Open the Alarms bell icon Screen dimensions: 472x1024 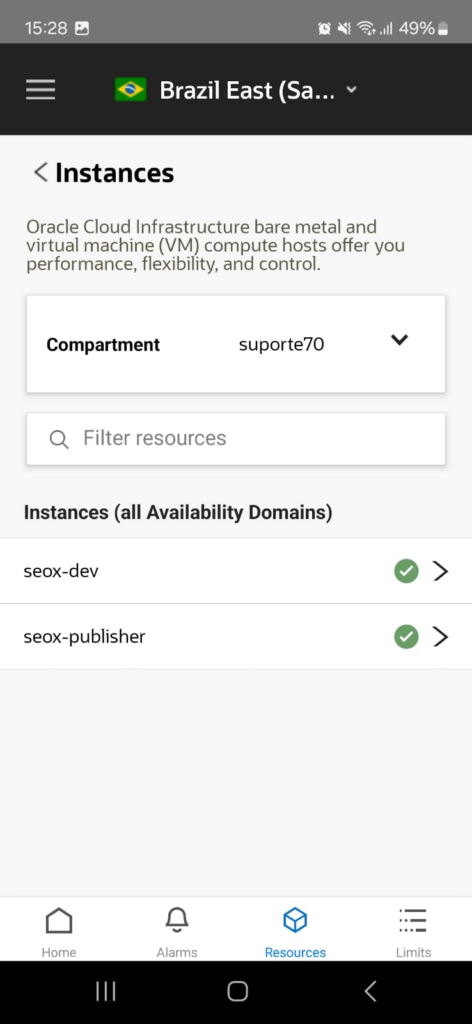(x=177, y=920)
